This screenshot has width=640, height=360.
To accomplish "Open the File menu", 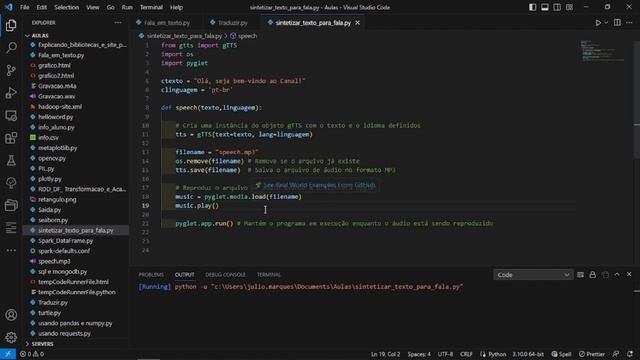I will pyautogui.click(x=24, y=7).
